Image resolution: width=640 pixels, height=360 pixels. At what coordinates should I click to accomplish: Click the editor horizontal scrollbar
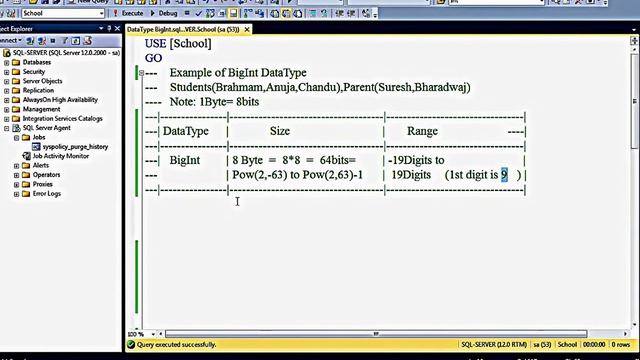(376, 334)
